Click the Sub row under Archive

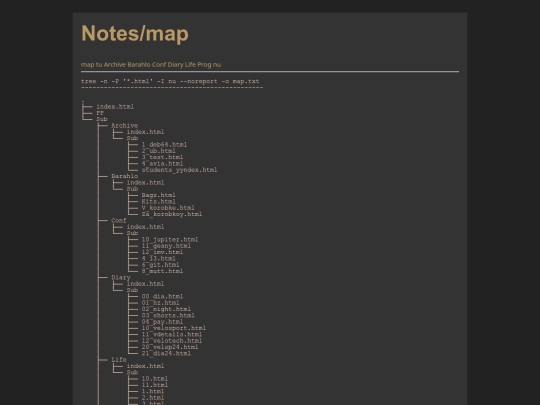[x=132, y=138]
